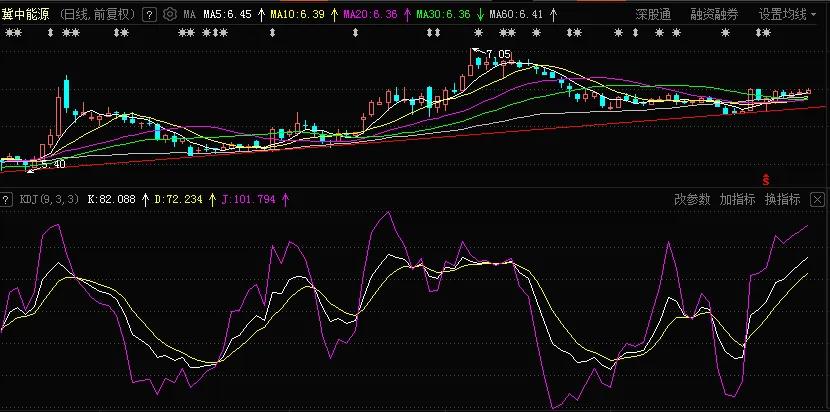Click the red S marker on chart
This screenshot has width=830, height=412.
pos(765,179)
